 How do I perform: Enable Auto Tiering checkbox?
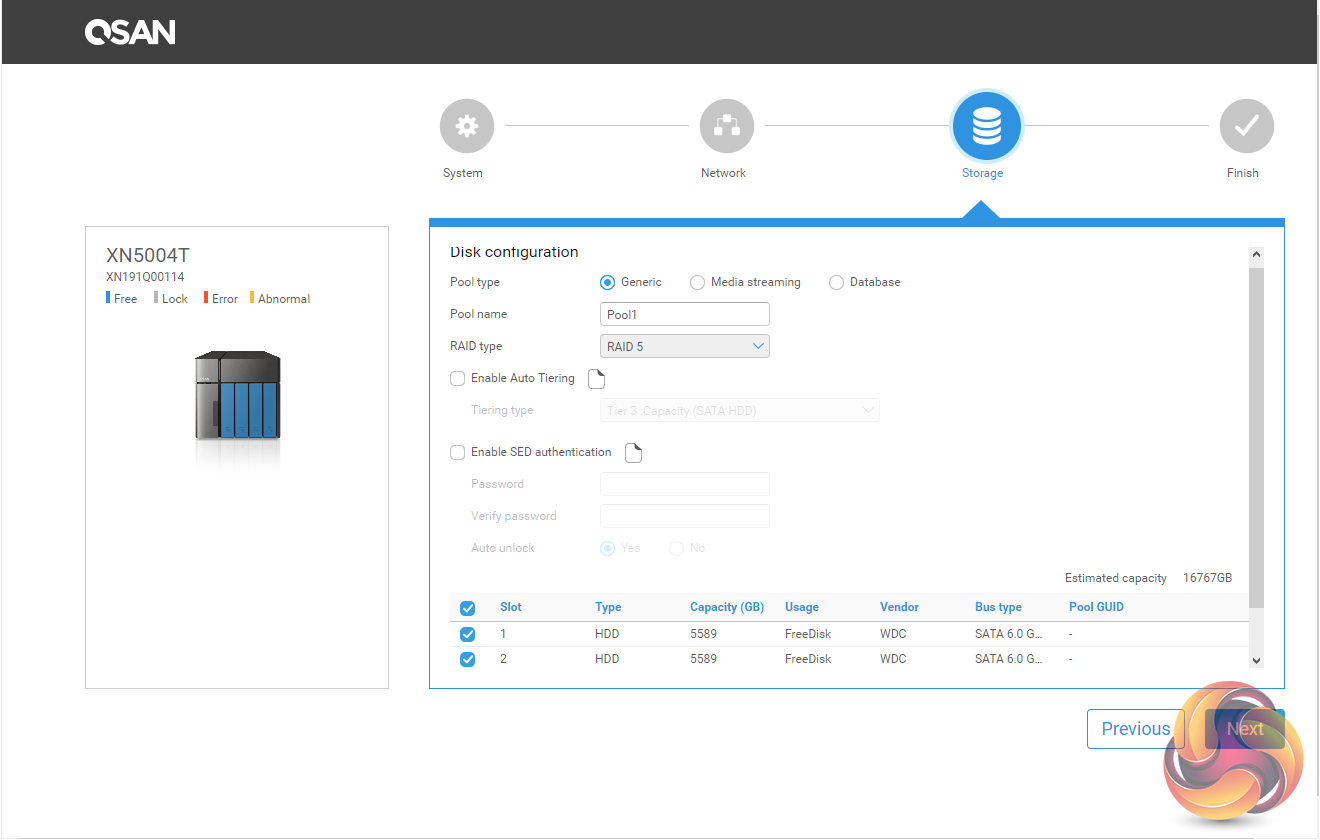458,379
